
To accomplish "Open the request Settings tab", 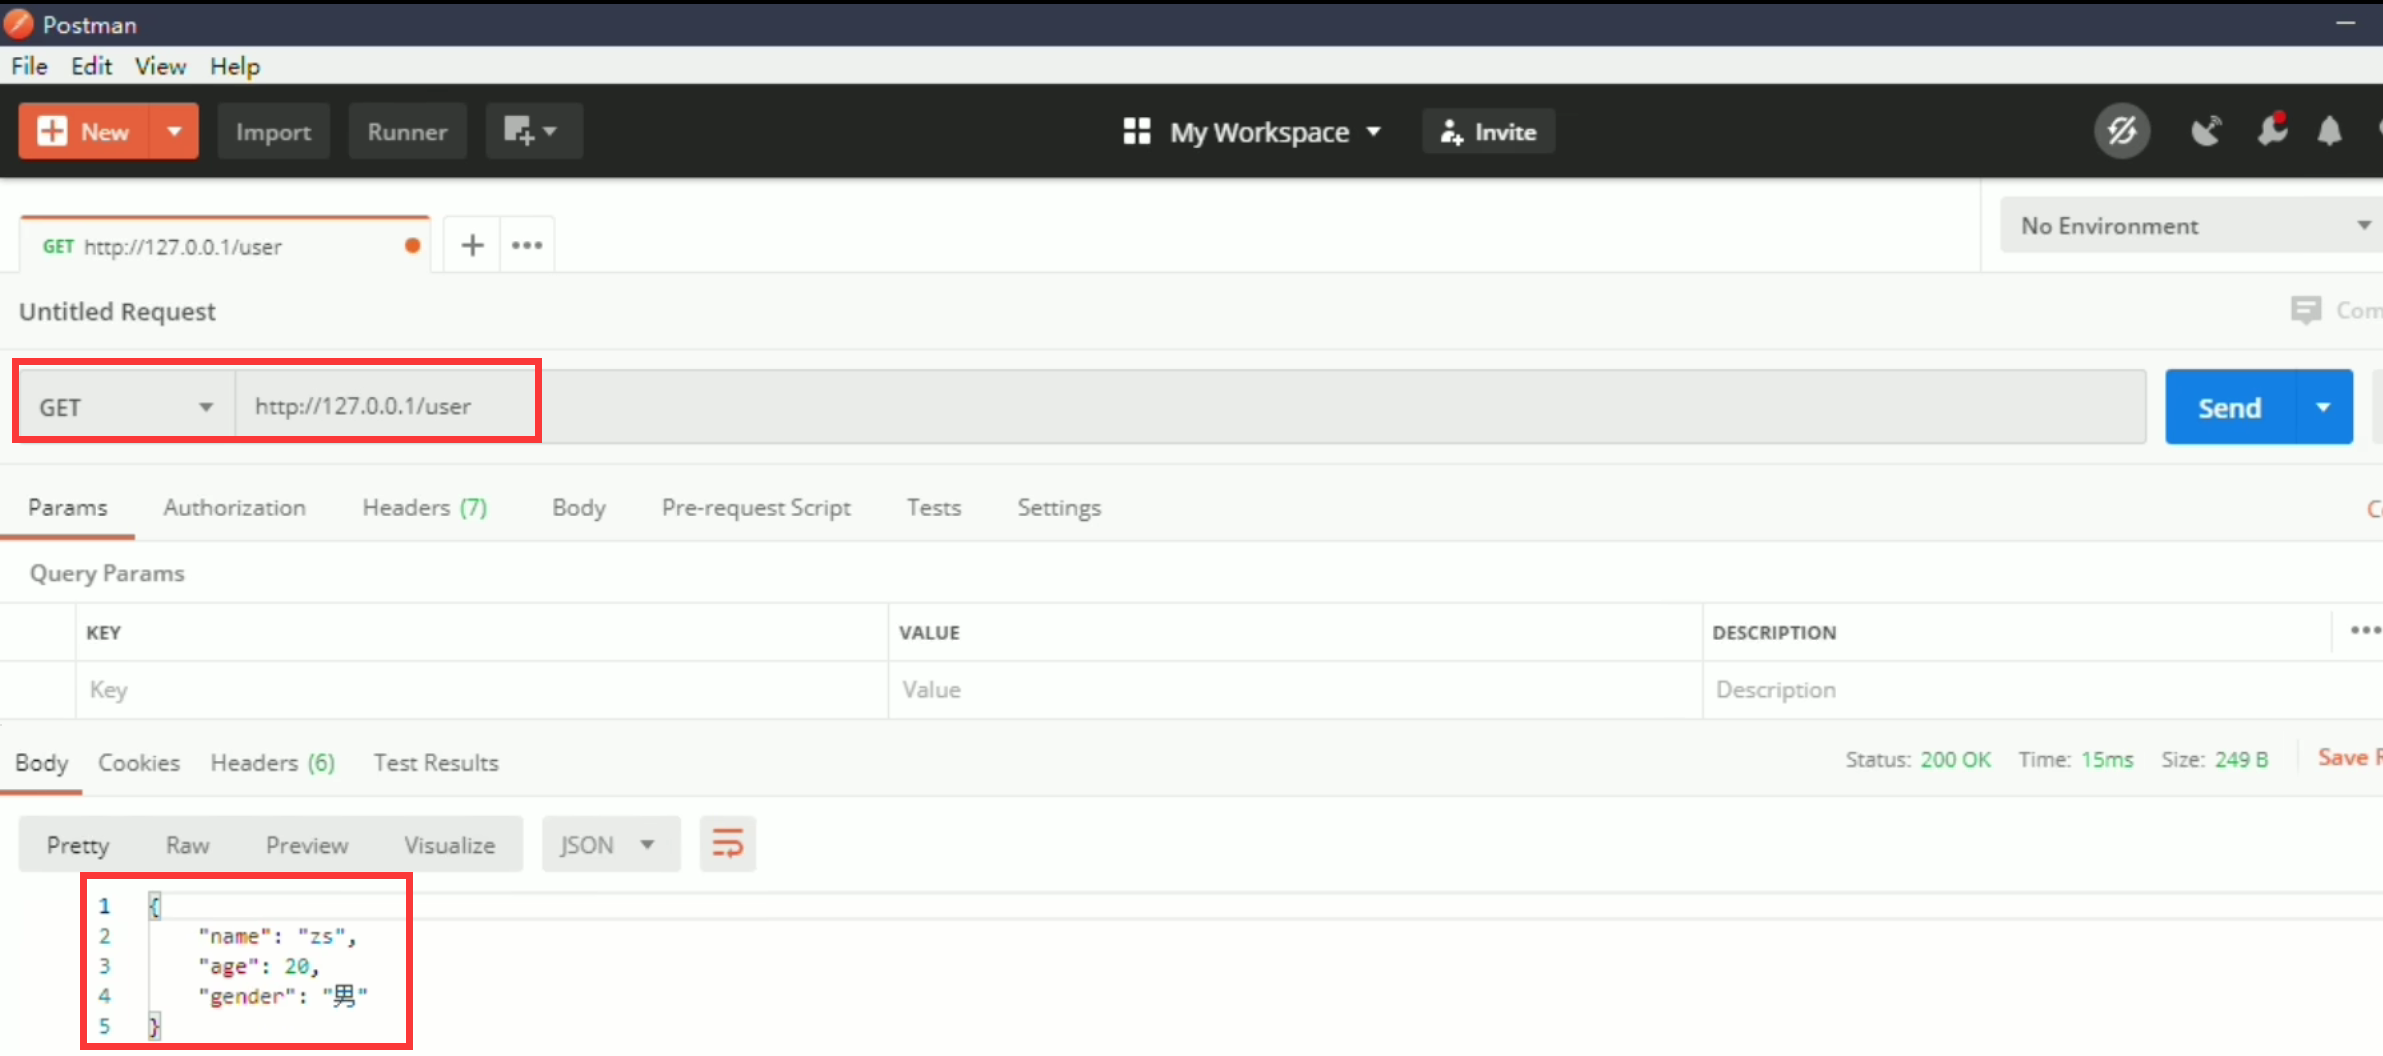I will 1059,507.
